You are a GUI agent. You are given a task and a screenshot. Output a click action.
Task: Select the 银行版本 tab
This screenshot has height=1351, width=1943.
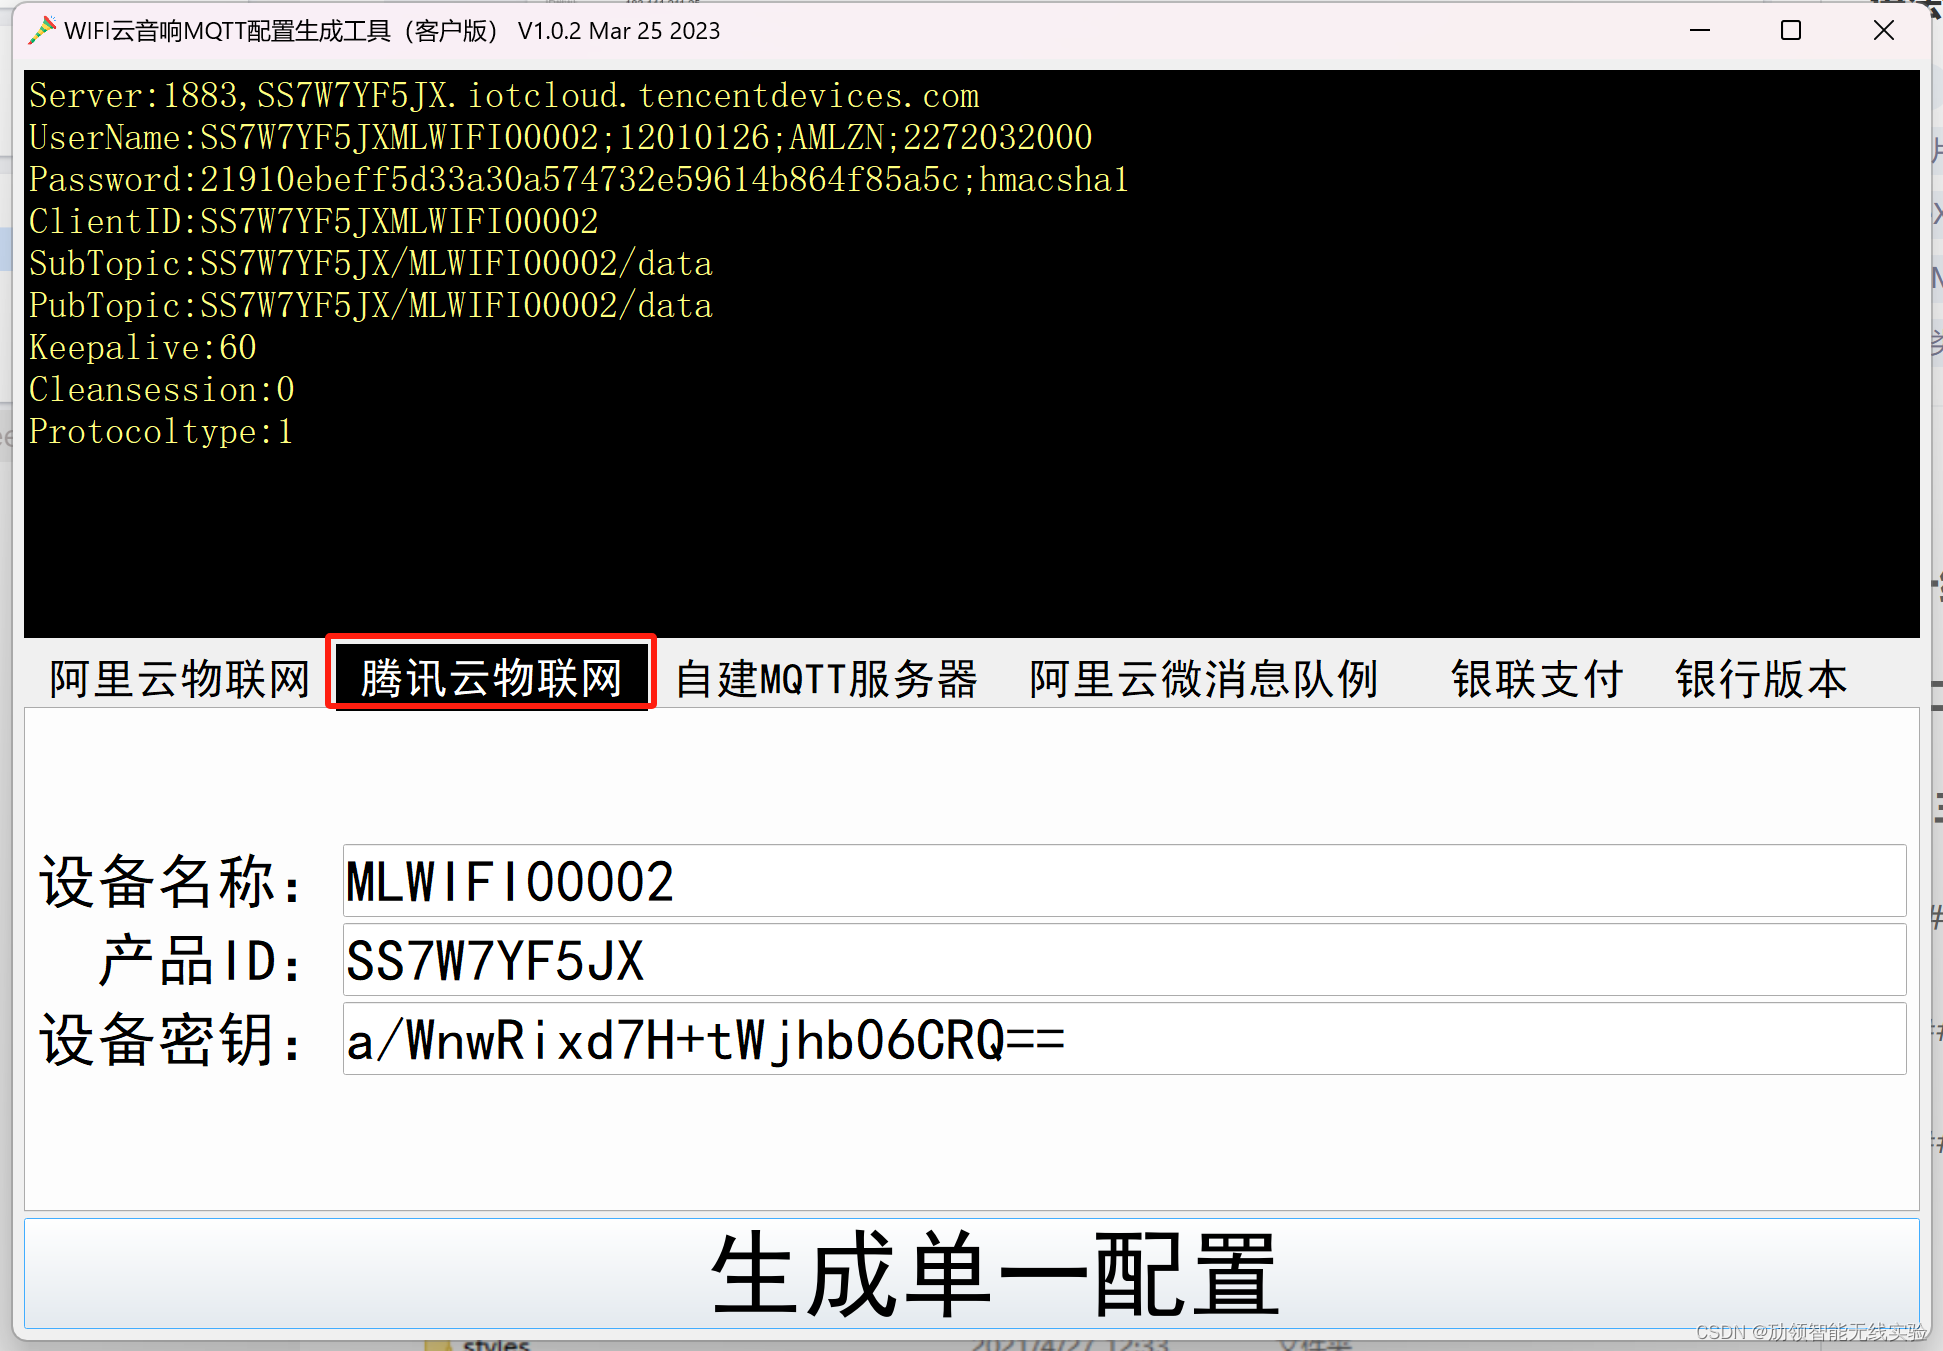click(x=1761, y=679)
